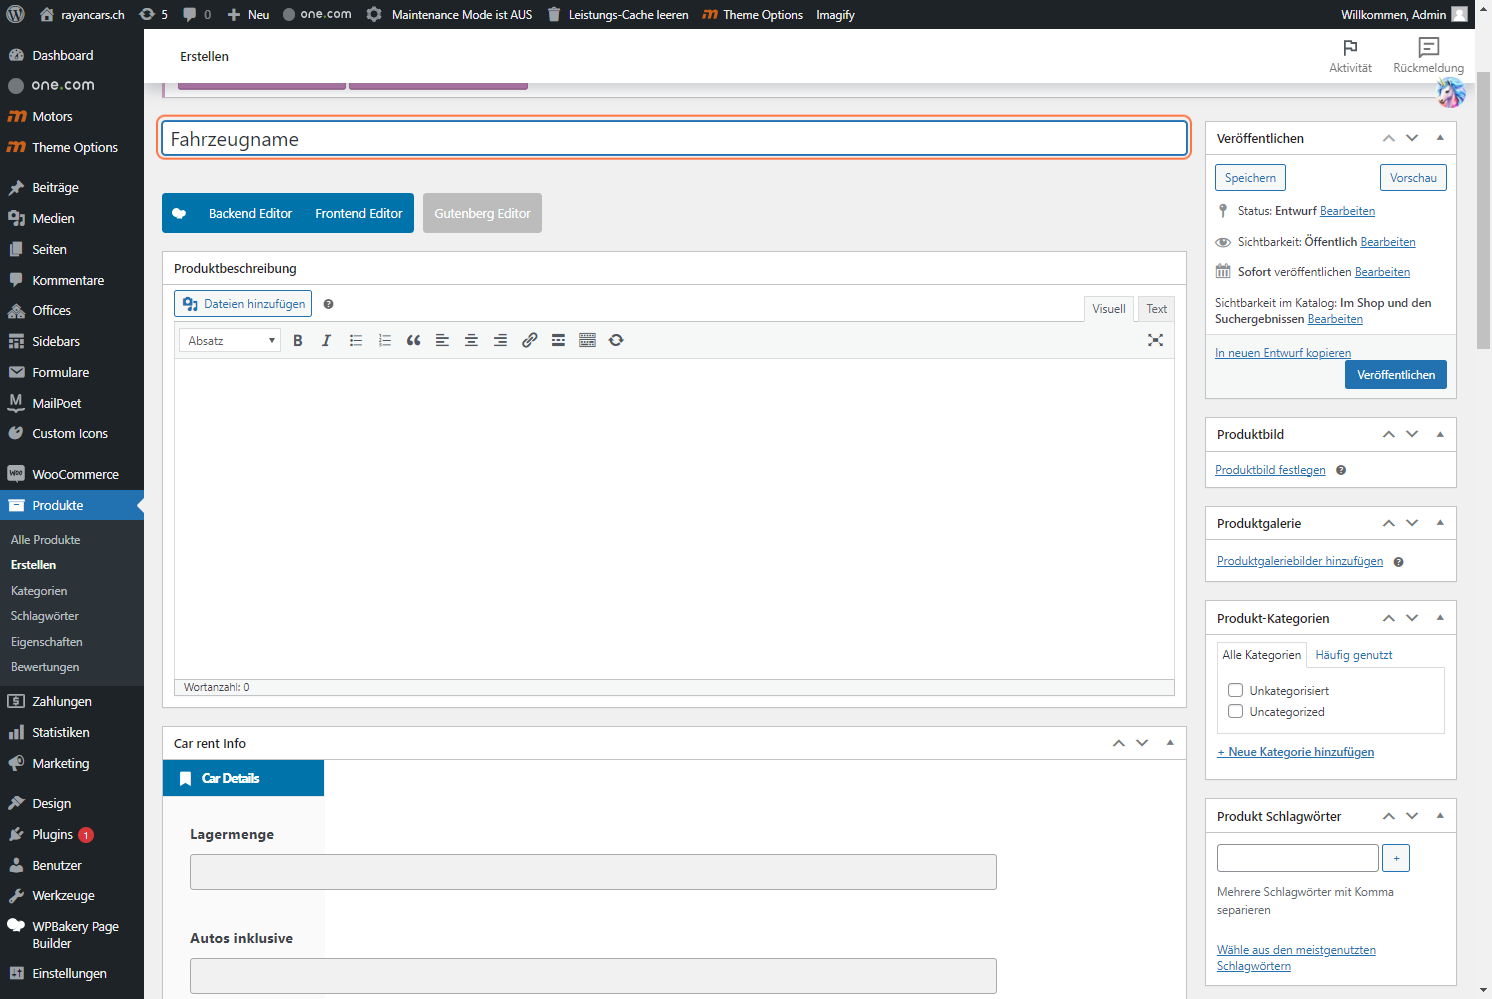The height and width of the screenshot is (999, 1492).
Task: Align text right in editor
Action: (x=500, y=341)
